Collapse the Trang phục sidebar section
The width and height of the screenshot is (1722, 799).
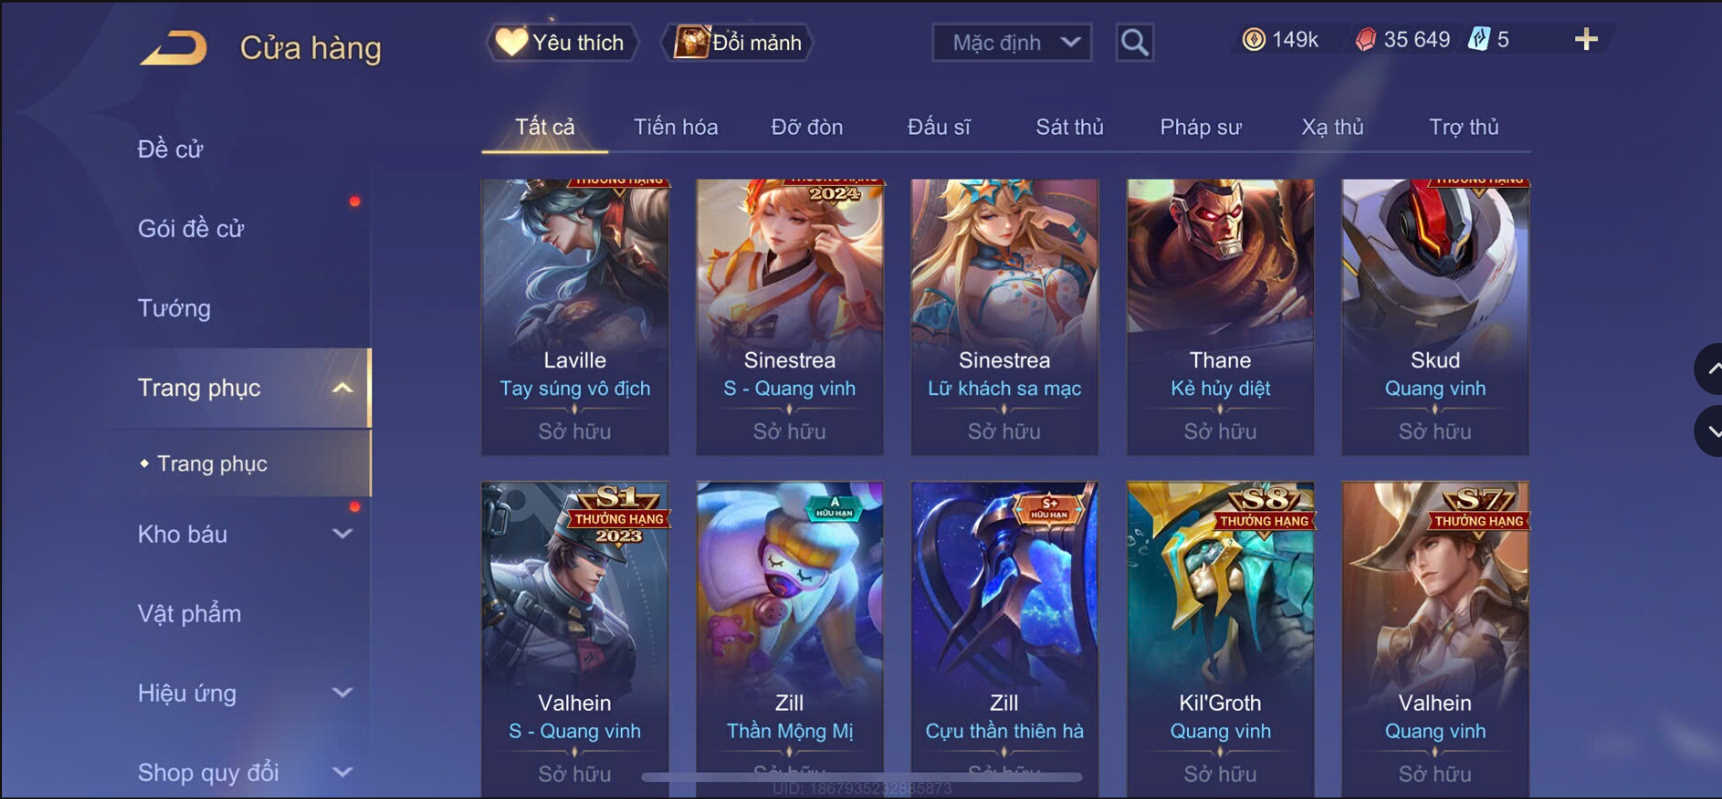[x=343, y=388]
